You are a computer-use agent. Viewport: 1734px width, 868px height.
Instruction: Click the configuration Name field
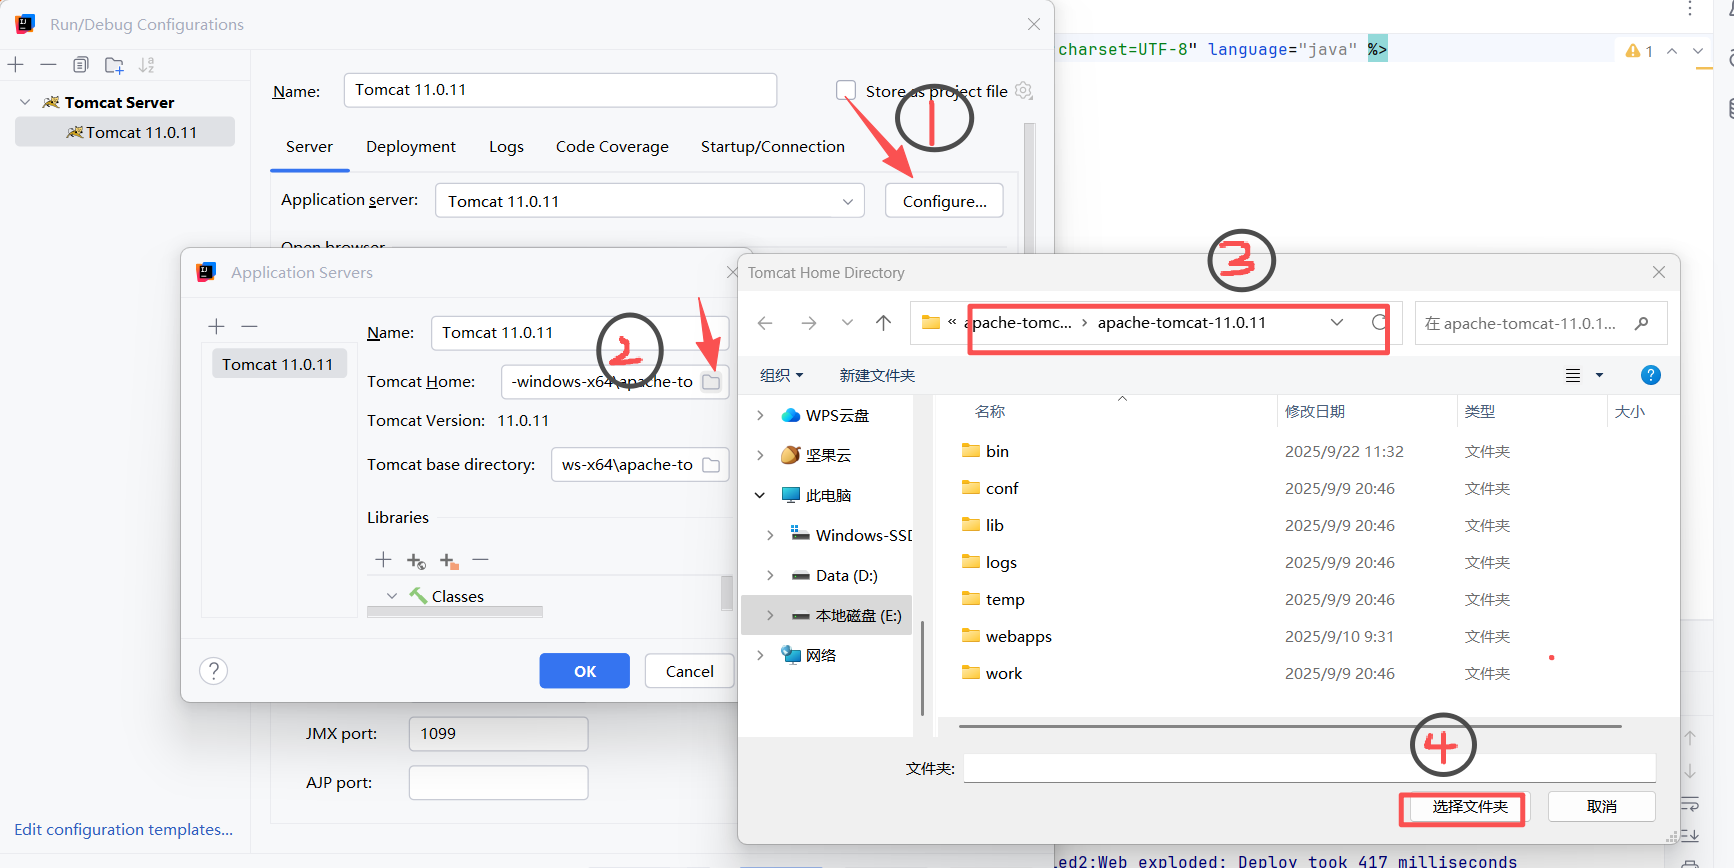click(x=560, y=90)
